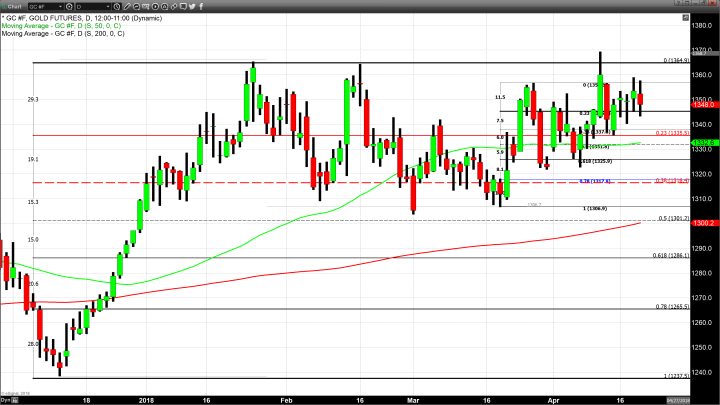This screenshot has width=720, height=405.
Task: Click the red 1300.2 price label on axis
Action: 699,223
